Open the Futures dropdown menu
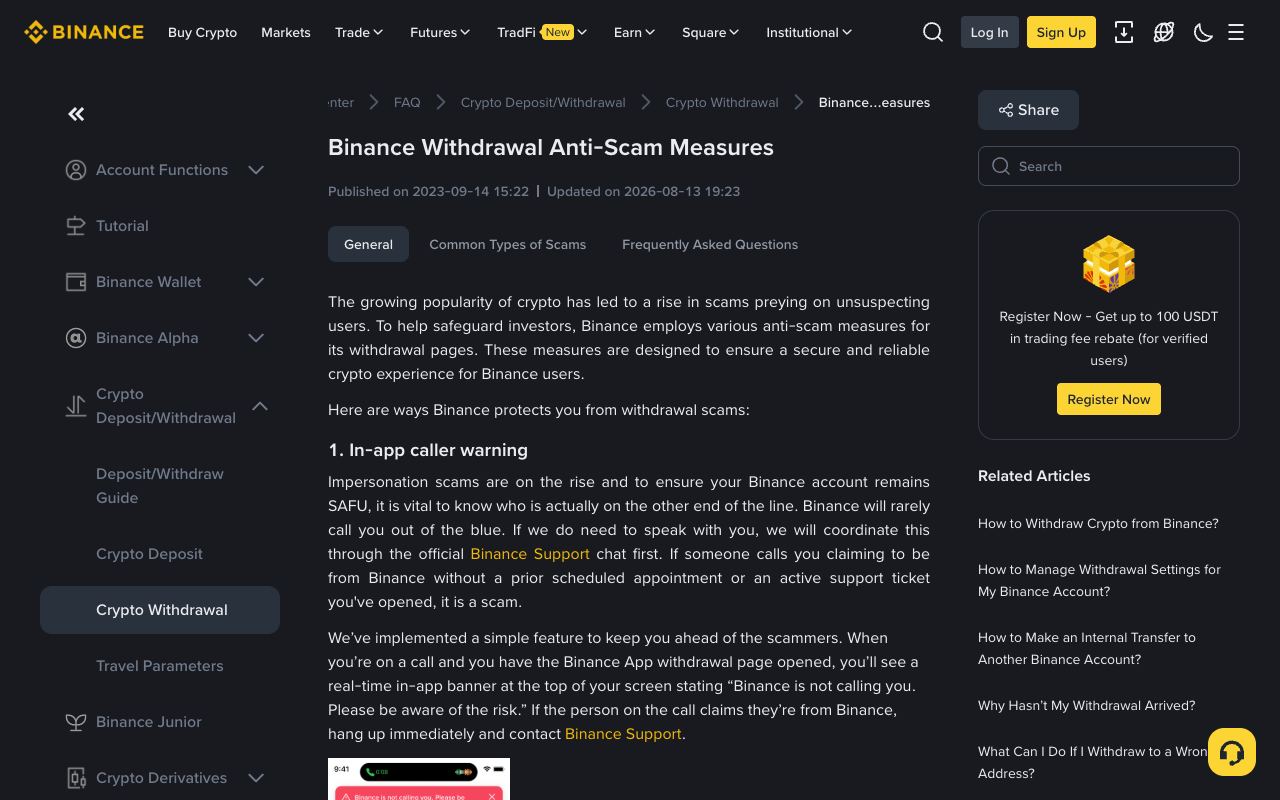 click(441, 32)
